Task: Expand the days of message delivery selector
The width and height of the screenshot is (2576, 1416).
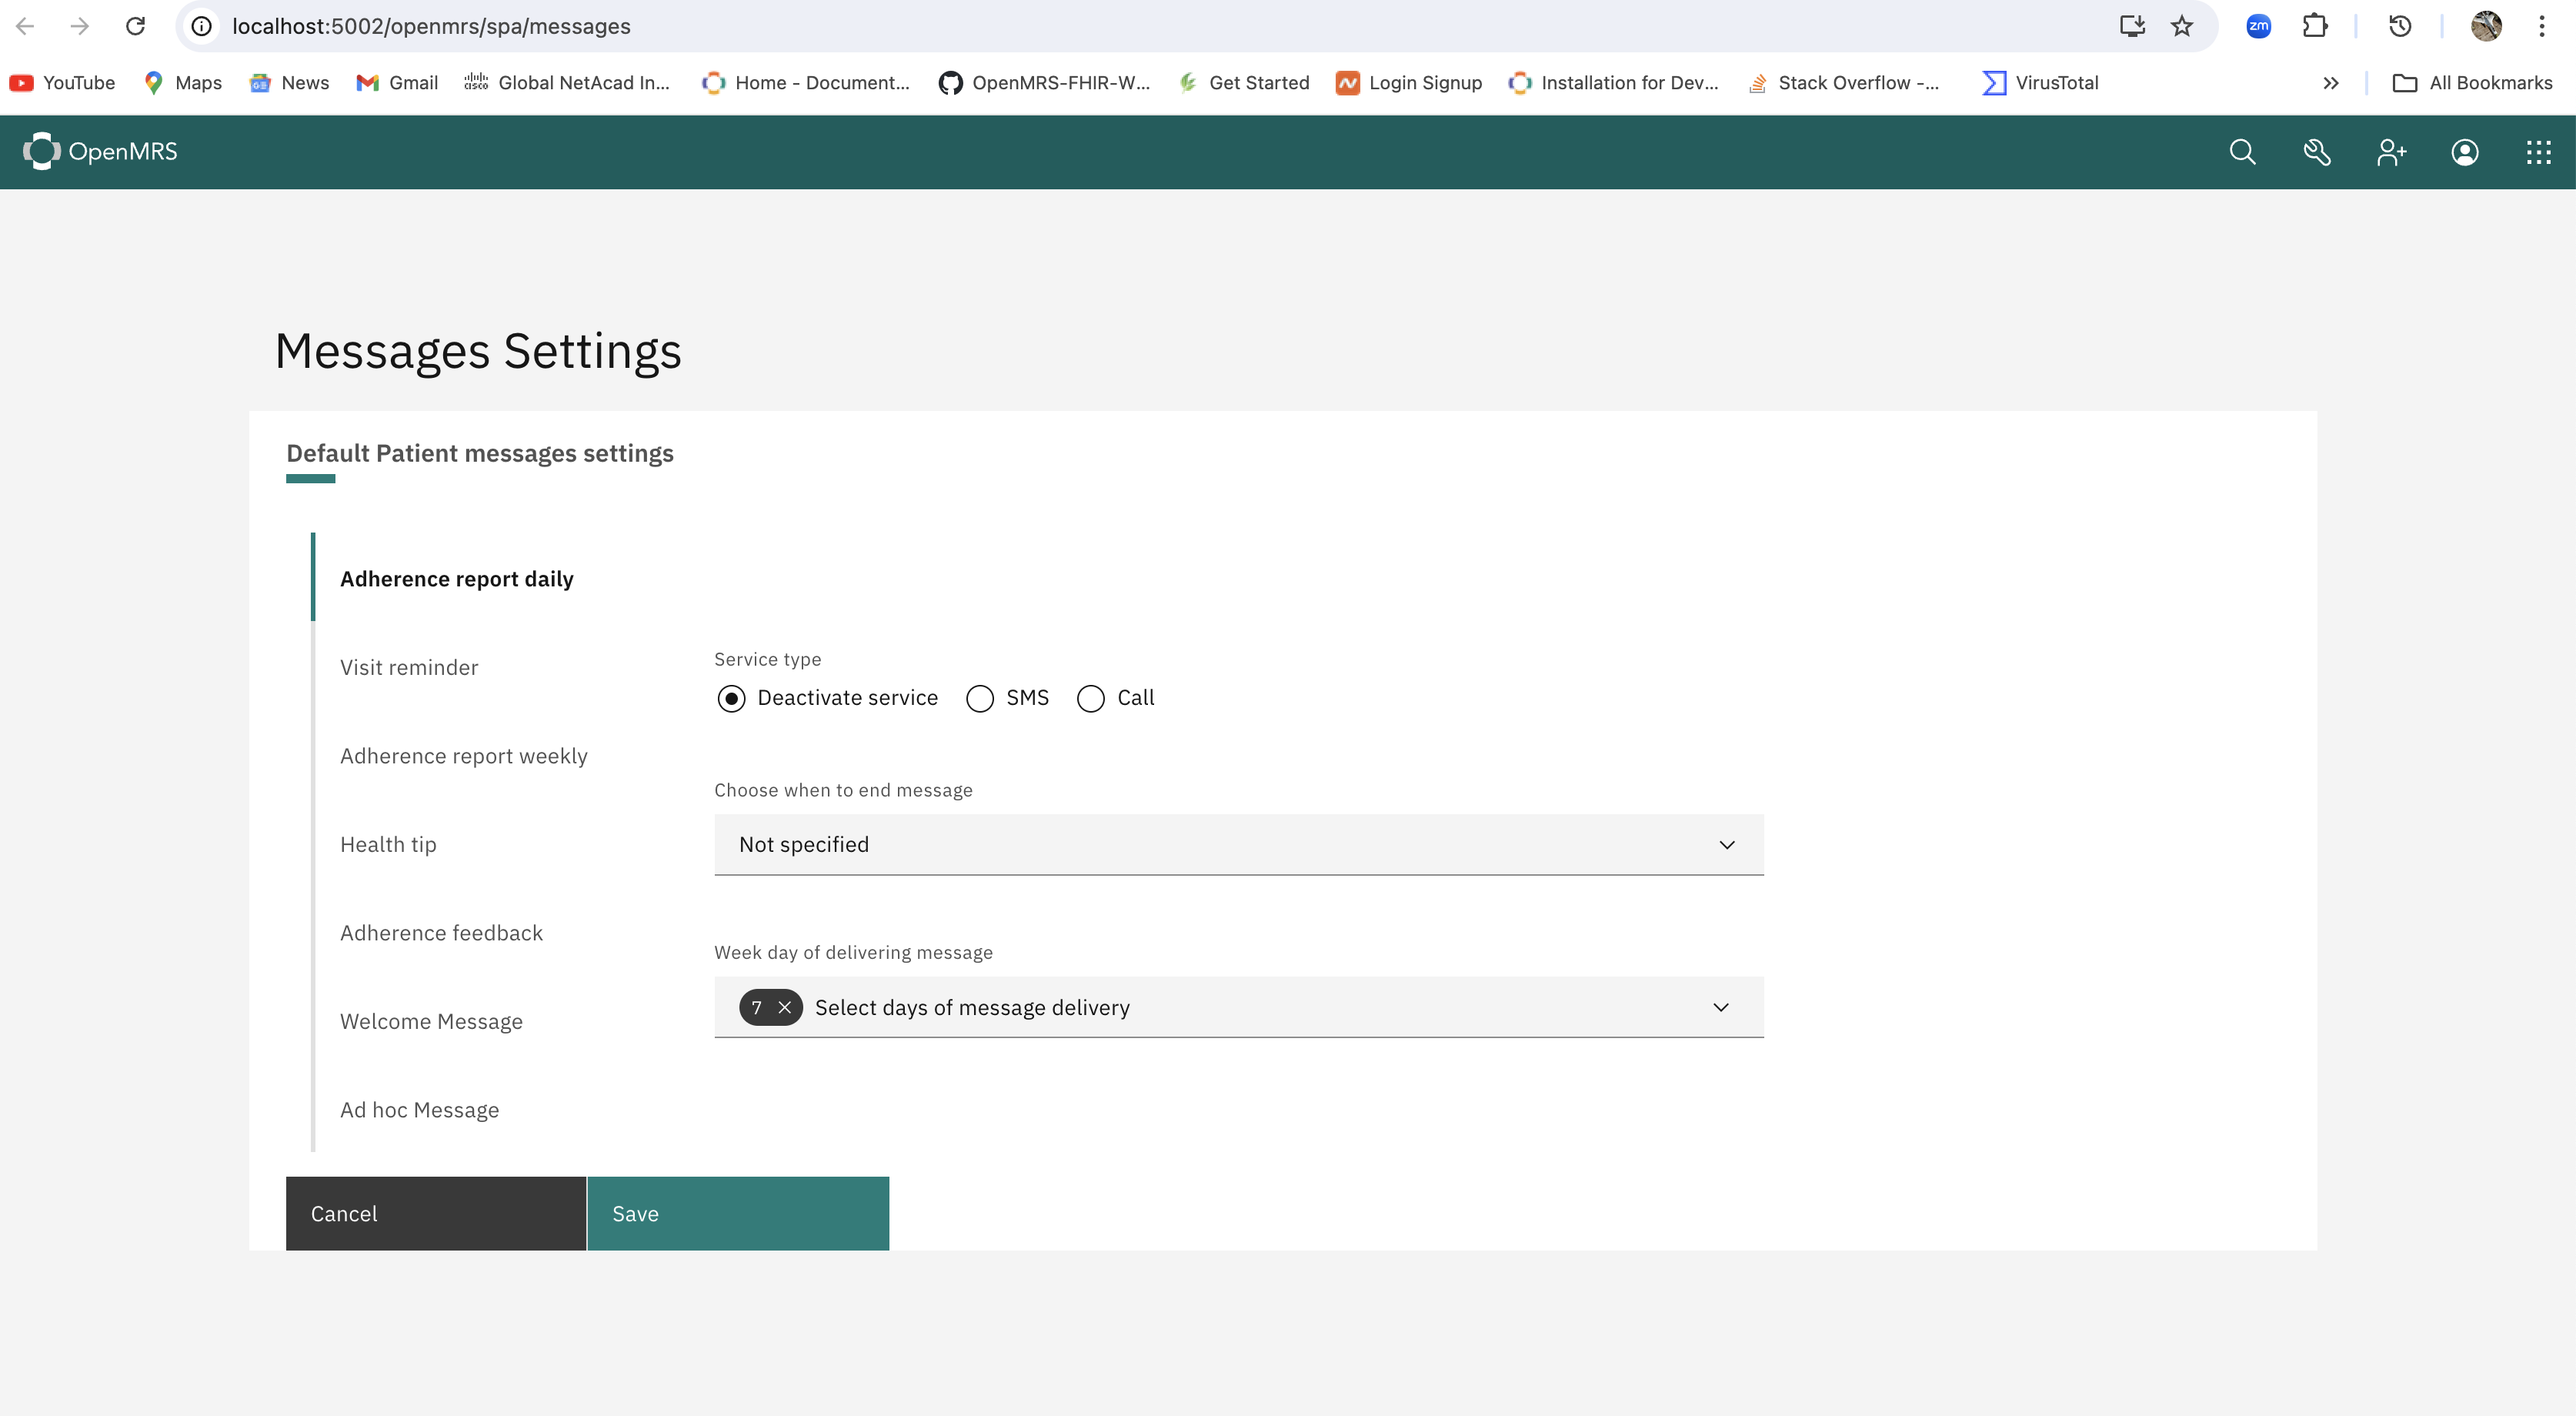Action: coord(1721,1007)
